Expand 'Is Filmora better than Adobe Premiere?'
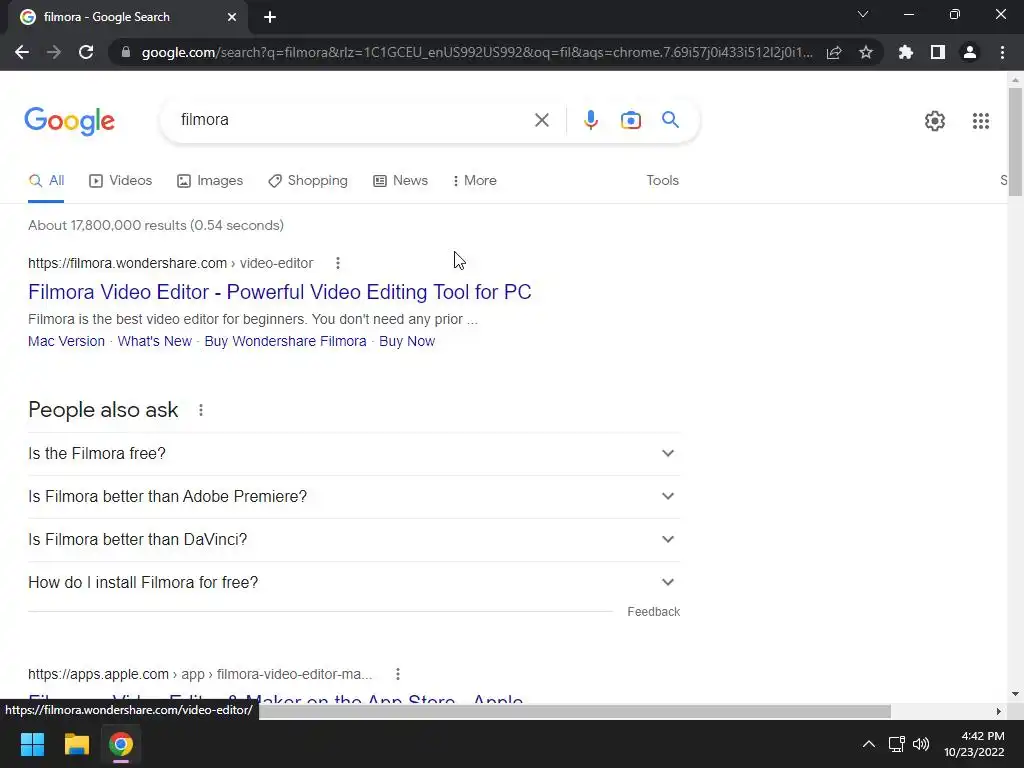 point(354,497)
